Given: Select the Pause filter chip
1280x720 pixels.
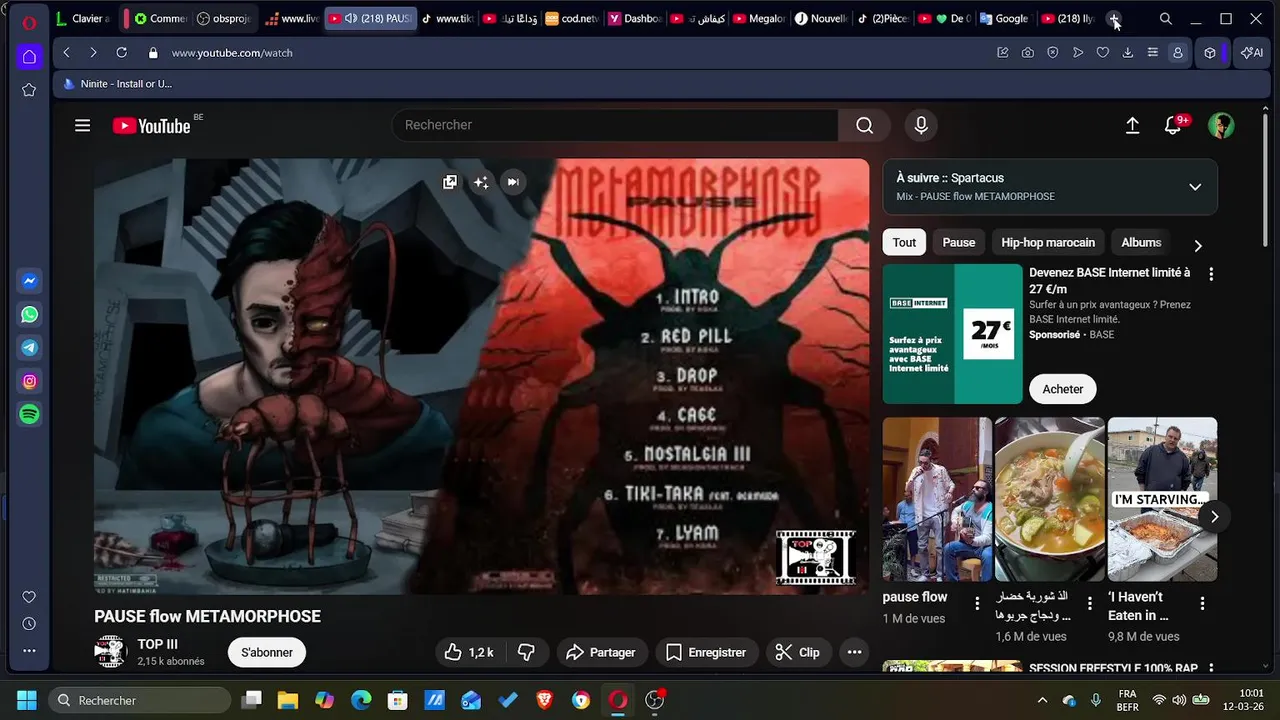Looking at the screenshot, I should tap(959, 242).
